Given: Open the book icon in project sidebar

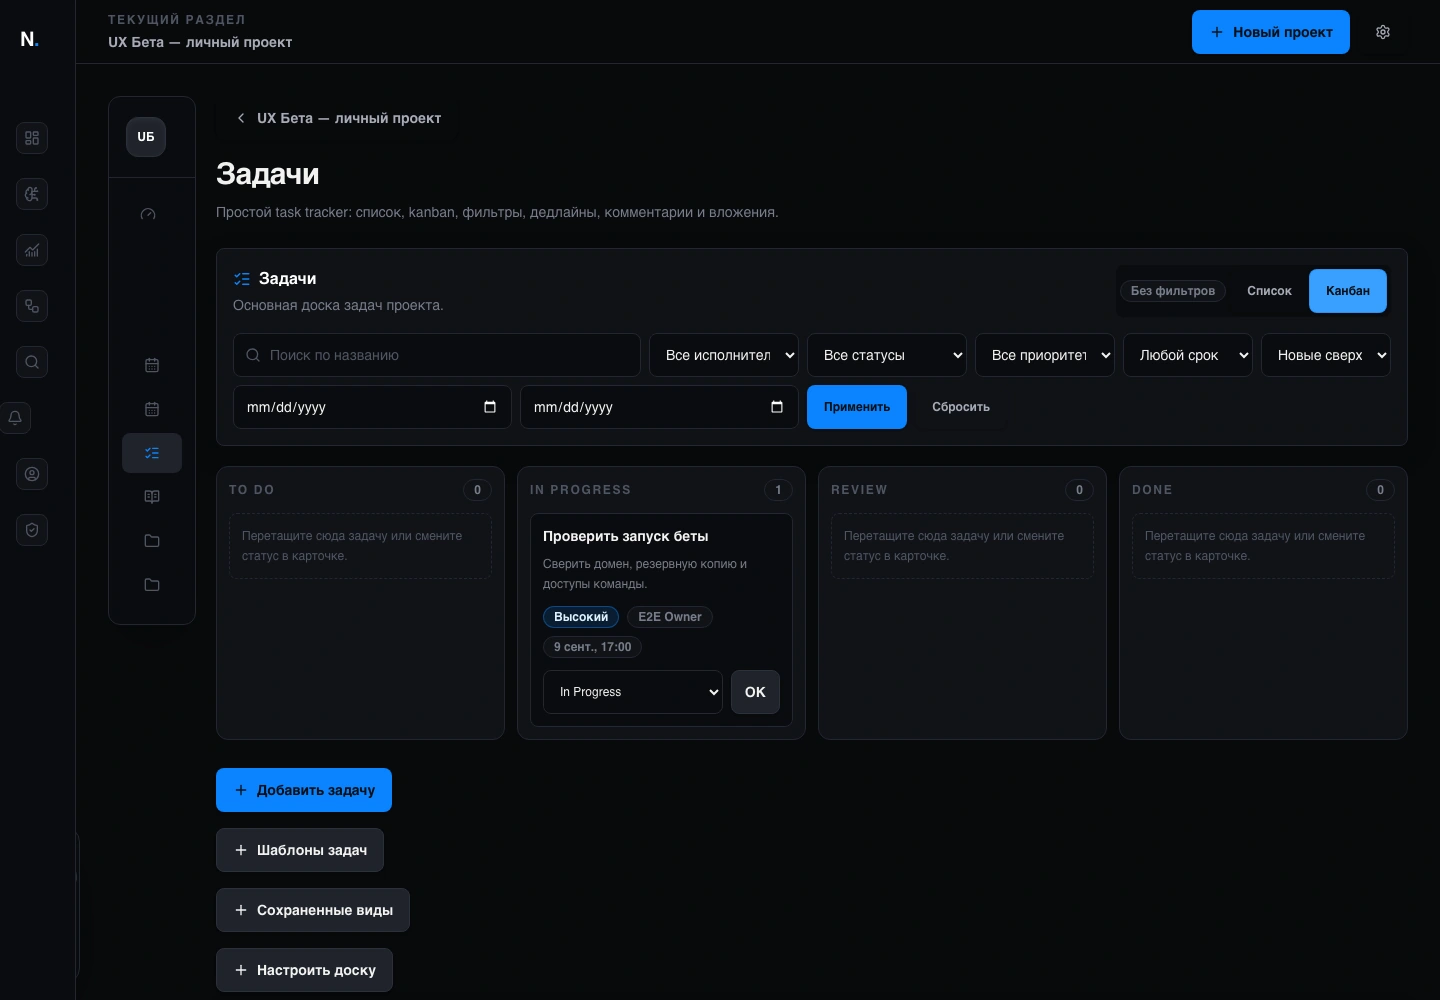Looking at the screenshot, I should coord(152,497).
